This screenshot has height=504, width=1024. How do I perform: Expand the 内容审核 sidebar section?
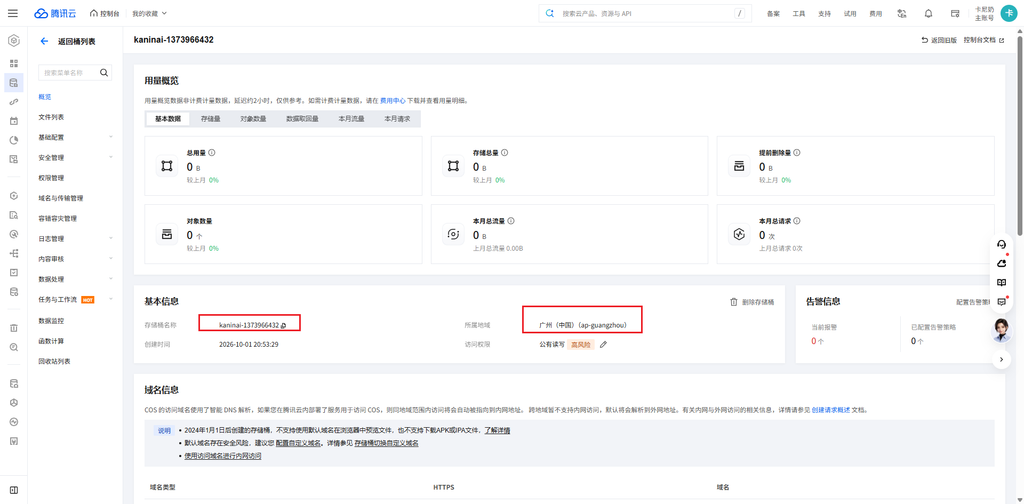pyautogui.click(x=75, y=259)
